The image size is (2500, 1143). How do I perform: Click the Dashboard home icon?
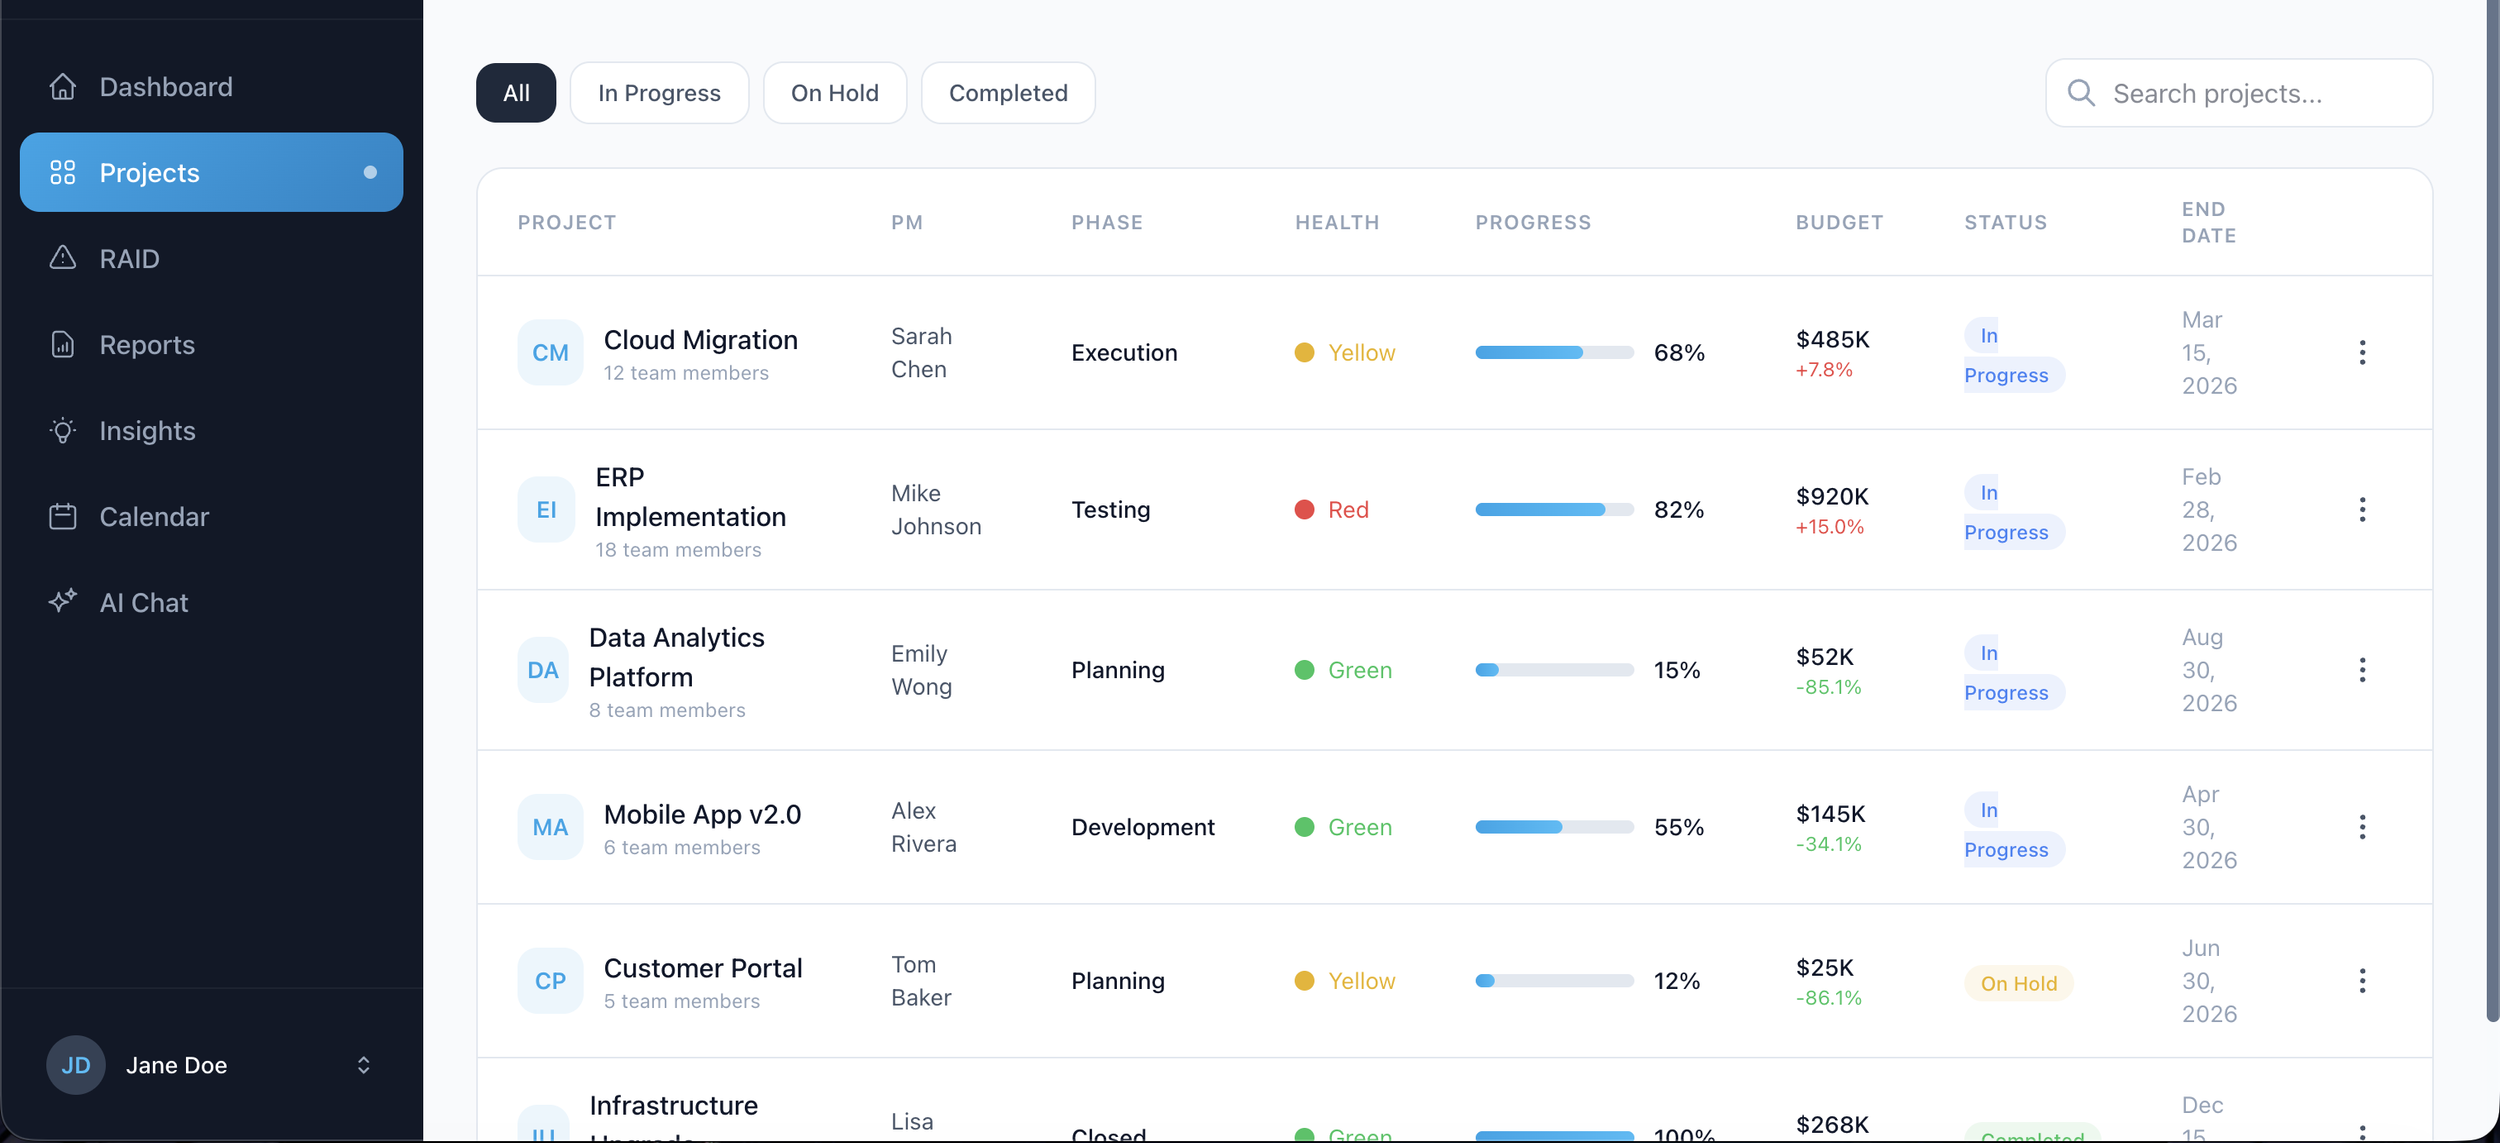click(63, 87)
